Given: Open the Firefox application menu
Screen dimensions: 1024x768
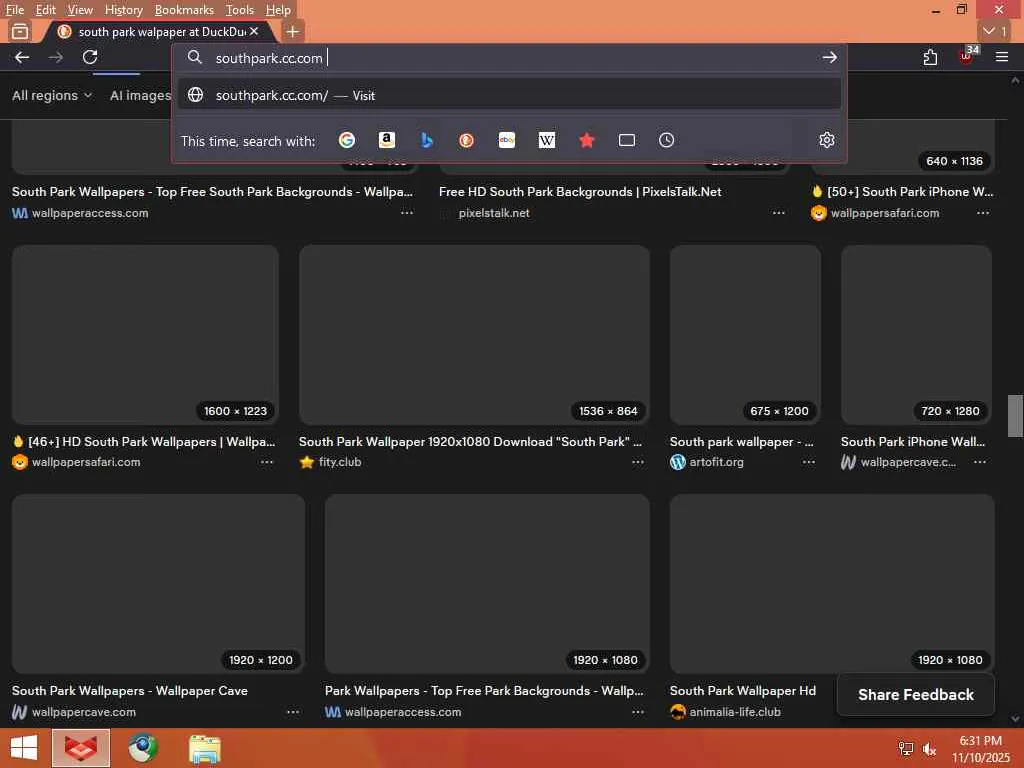Looking at the screenshot, I should [x=1002, y=57].
